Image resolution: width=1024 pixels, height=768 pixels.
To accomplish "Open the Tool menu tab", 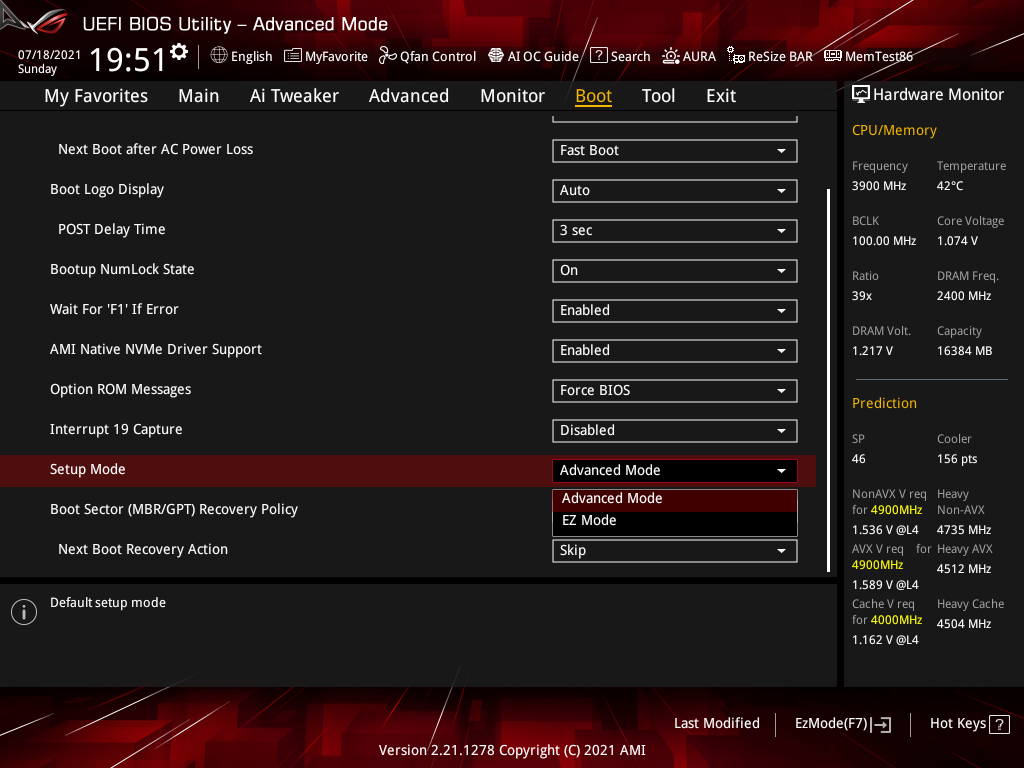I will click(658, 95).
